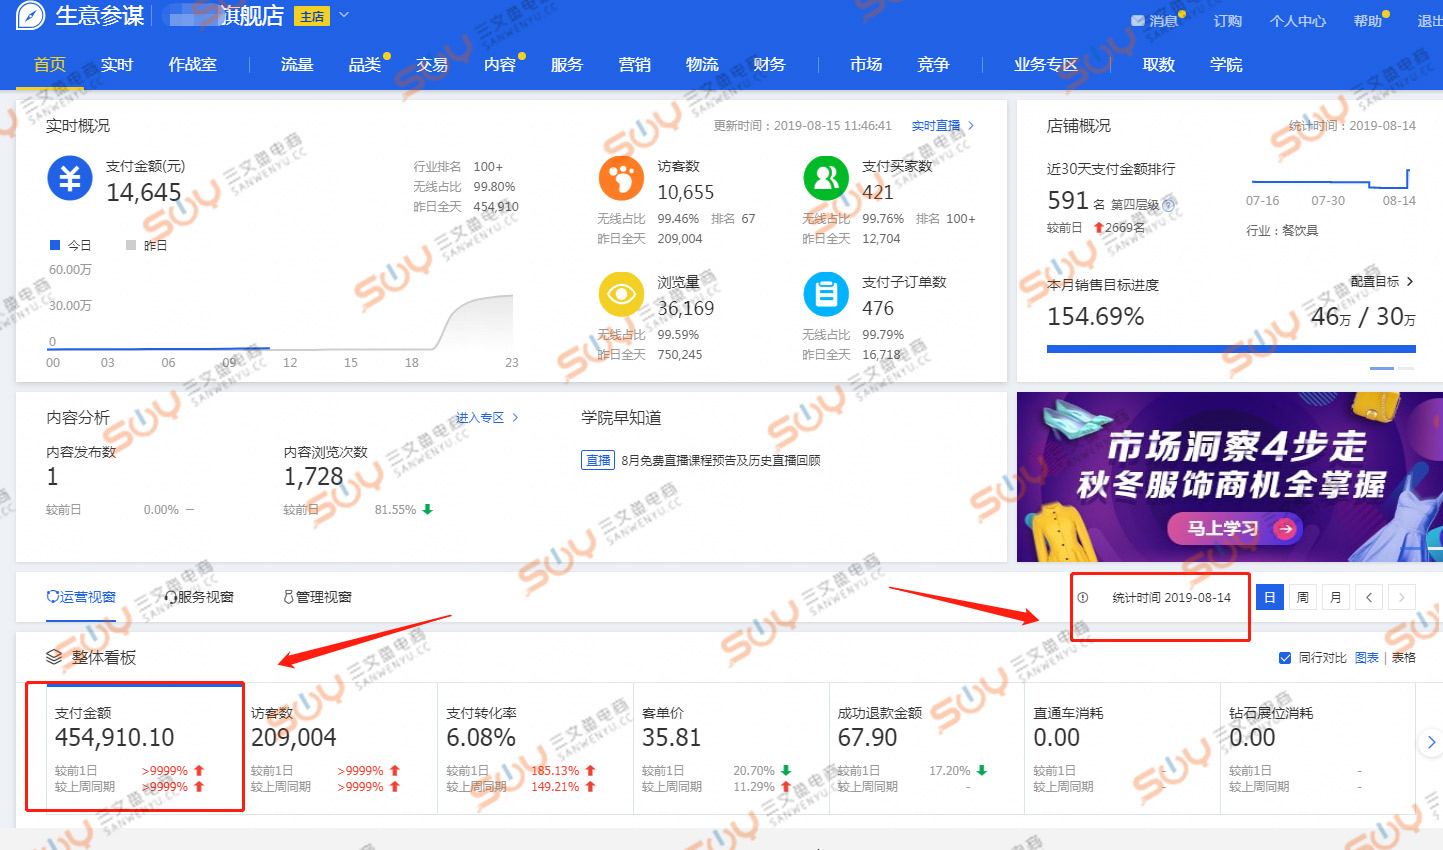Go to next date with right arrow
Viewport: 1443px width, 850px height.
(1402, 597)
